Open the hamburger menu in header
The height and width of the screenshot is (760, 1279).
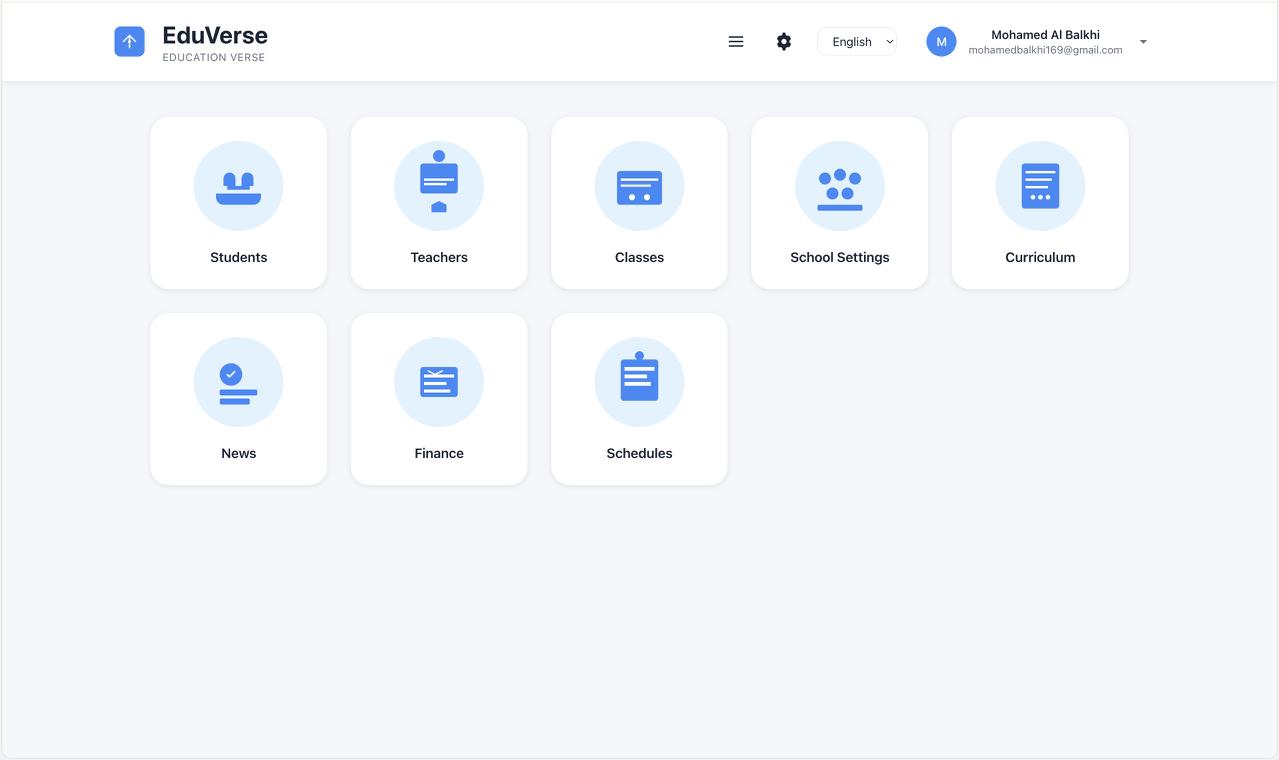pos(736,42)
